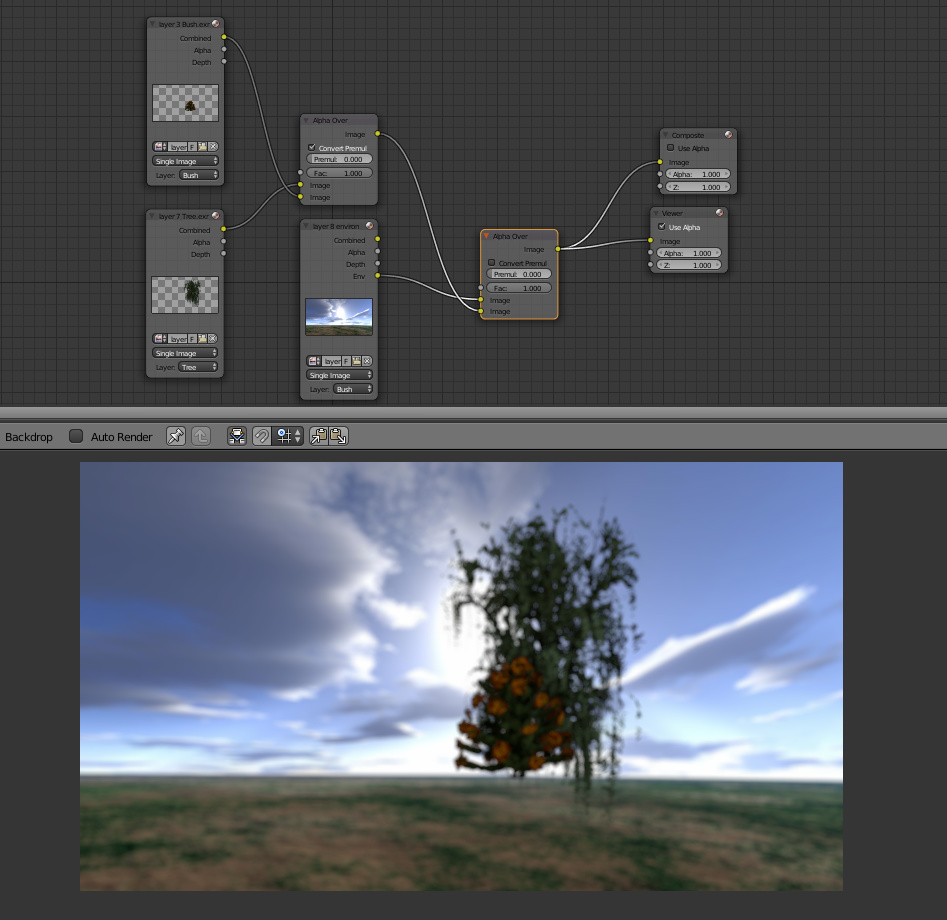Click the paste-nodes-from-clipboard icon
947x920 pixels.
click(x=337, y=436)
